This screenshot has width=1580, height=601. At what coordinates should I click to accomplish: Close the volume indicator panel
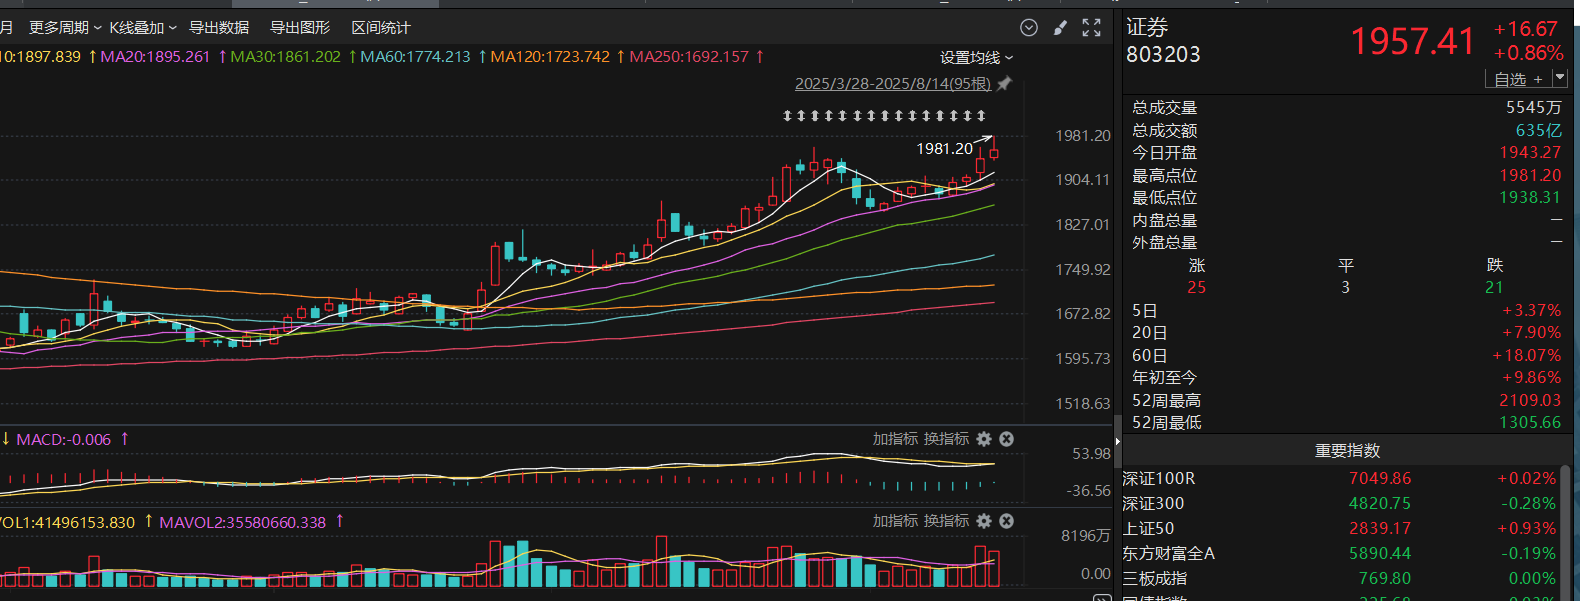pyautogui.click(x=1007, y=521)
